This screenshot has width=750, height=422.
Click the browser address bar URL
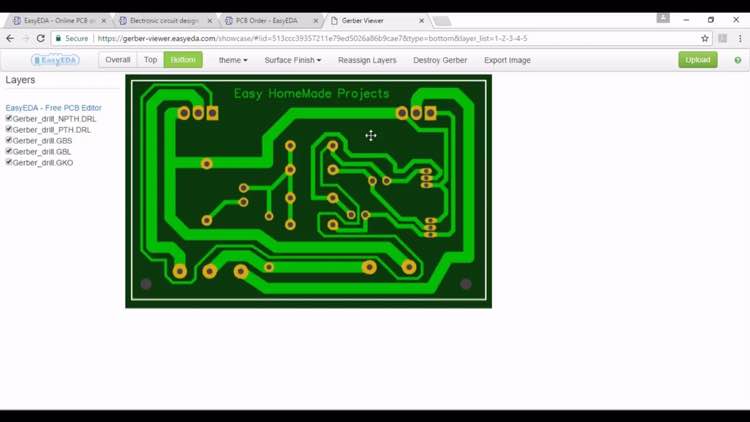point(312,38)
